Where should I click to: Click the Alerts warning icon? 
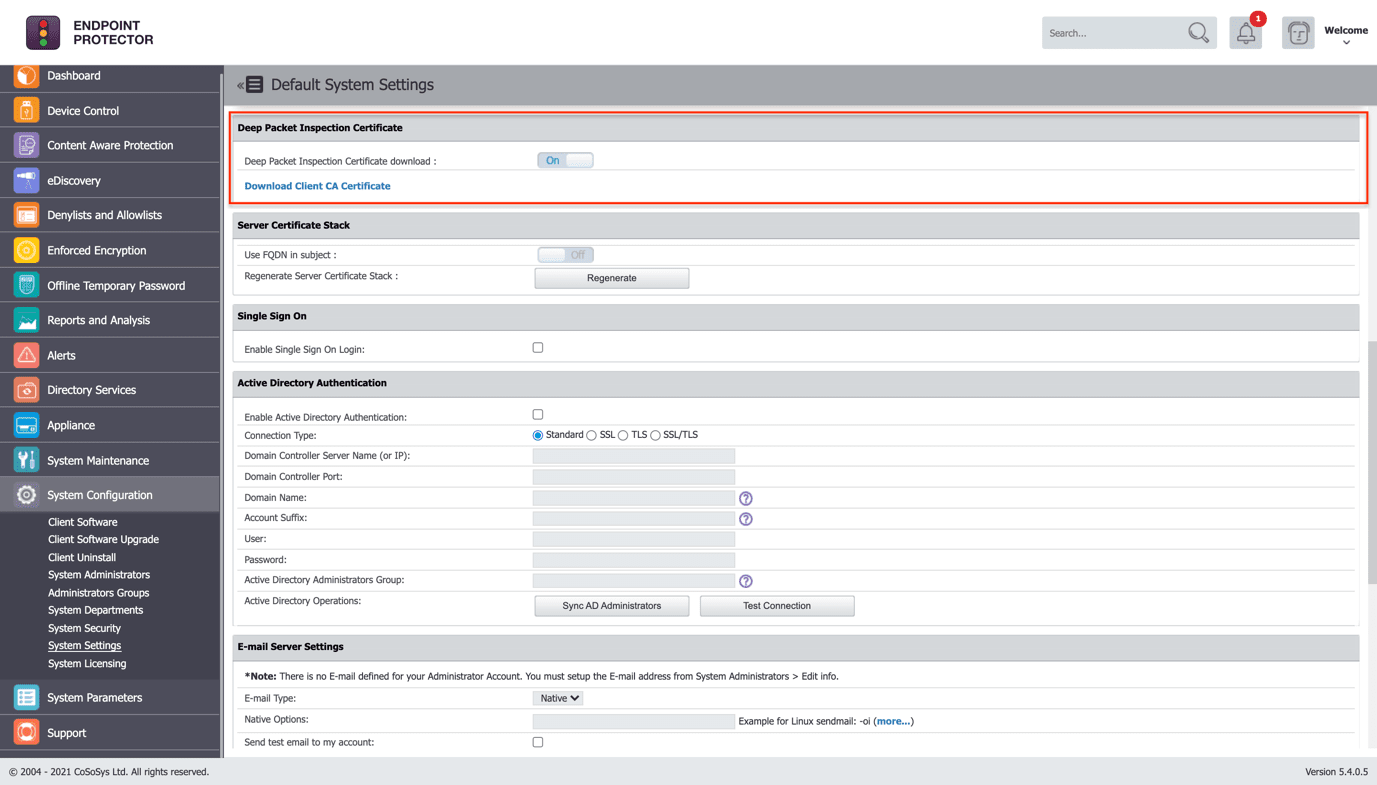coord(26,355)
